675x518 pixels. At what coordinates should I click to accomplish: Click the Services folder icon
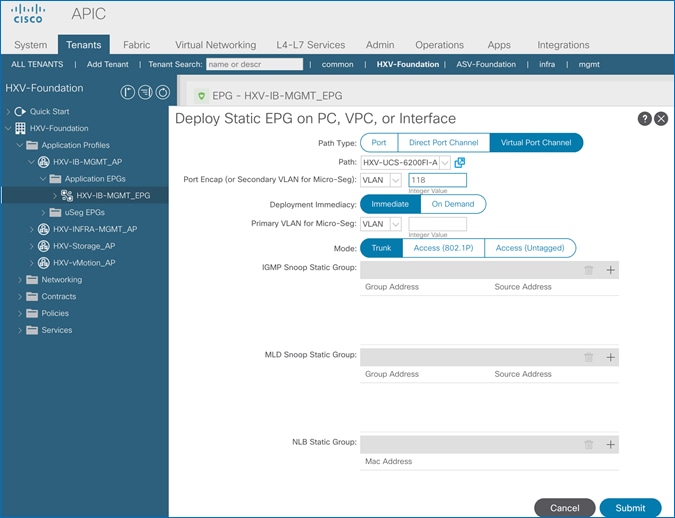point(32,330)
